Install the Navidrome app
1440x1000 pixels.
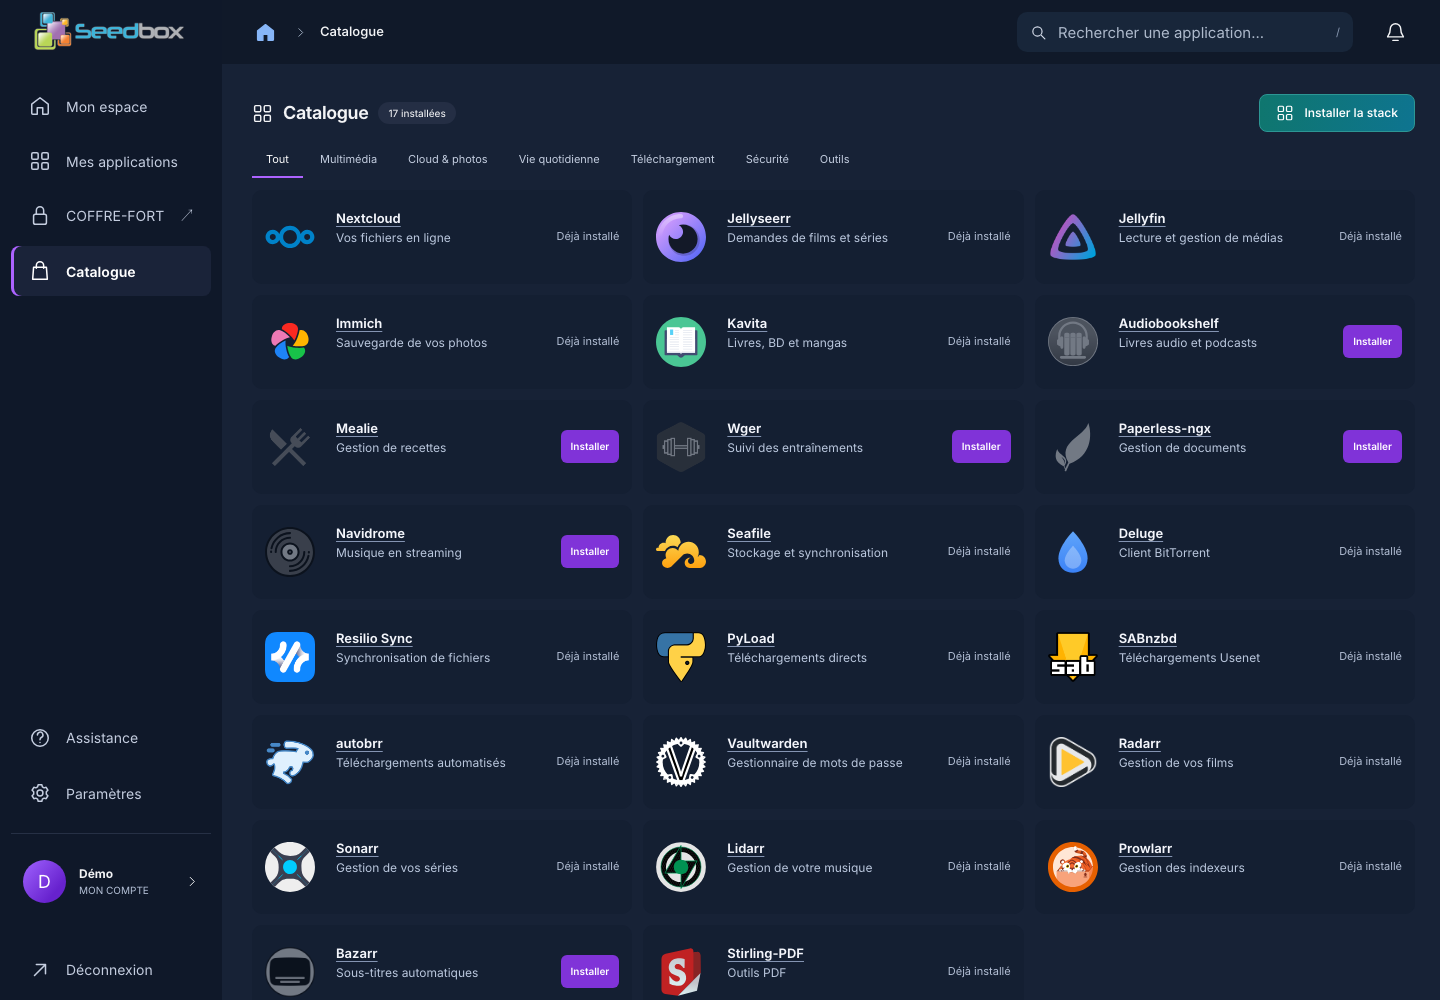(x=590, y=552)
